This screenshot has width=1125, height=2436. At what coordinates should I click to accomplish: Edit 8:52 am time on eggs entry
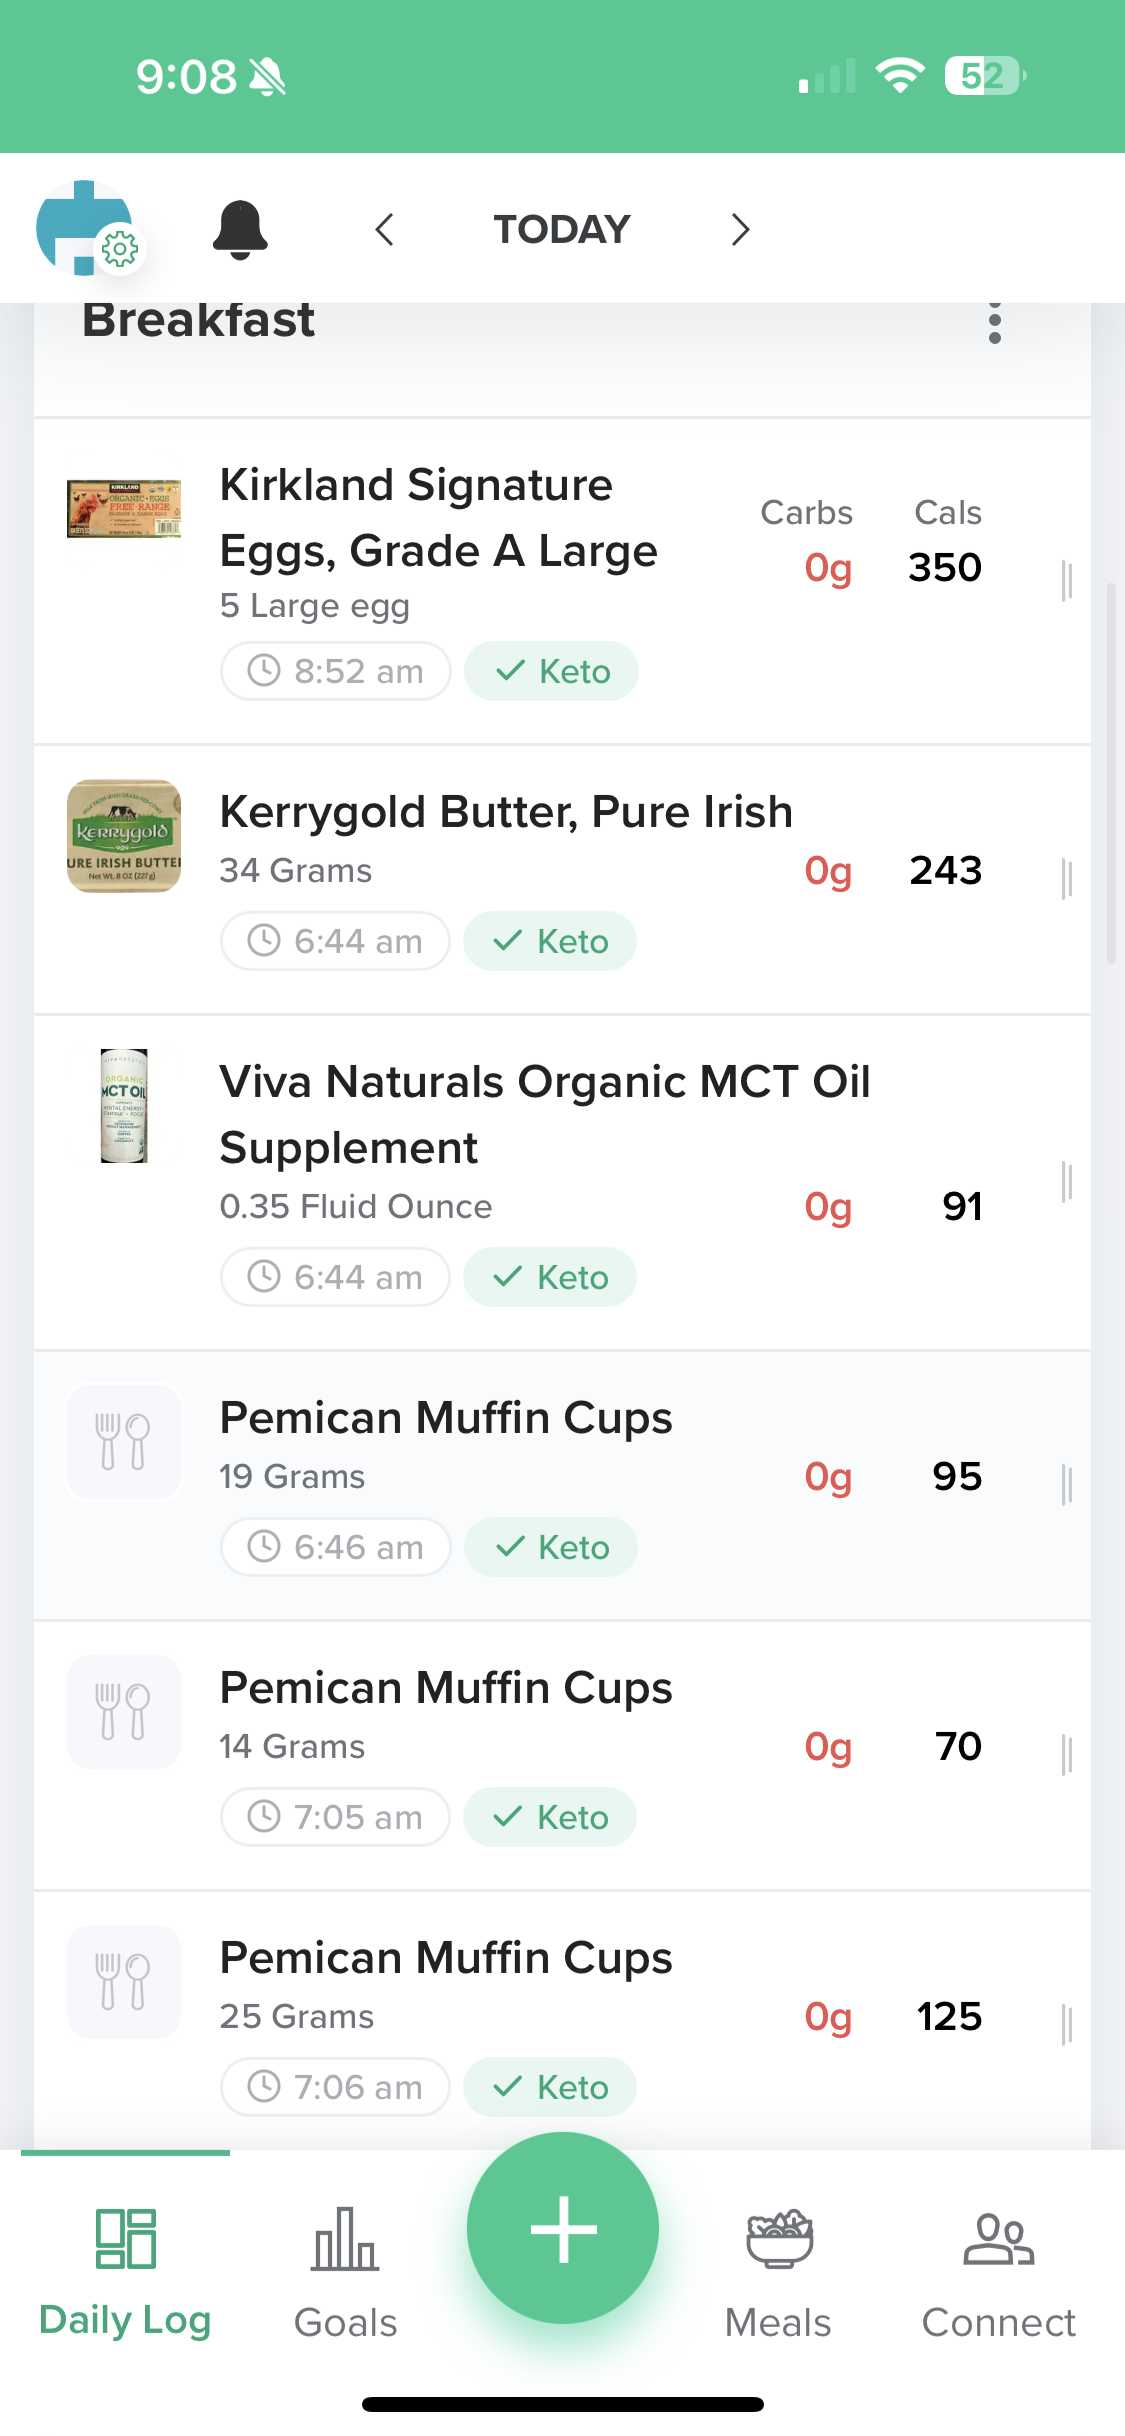click(336, 671)
